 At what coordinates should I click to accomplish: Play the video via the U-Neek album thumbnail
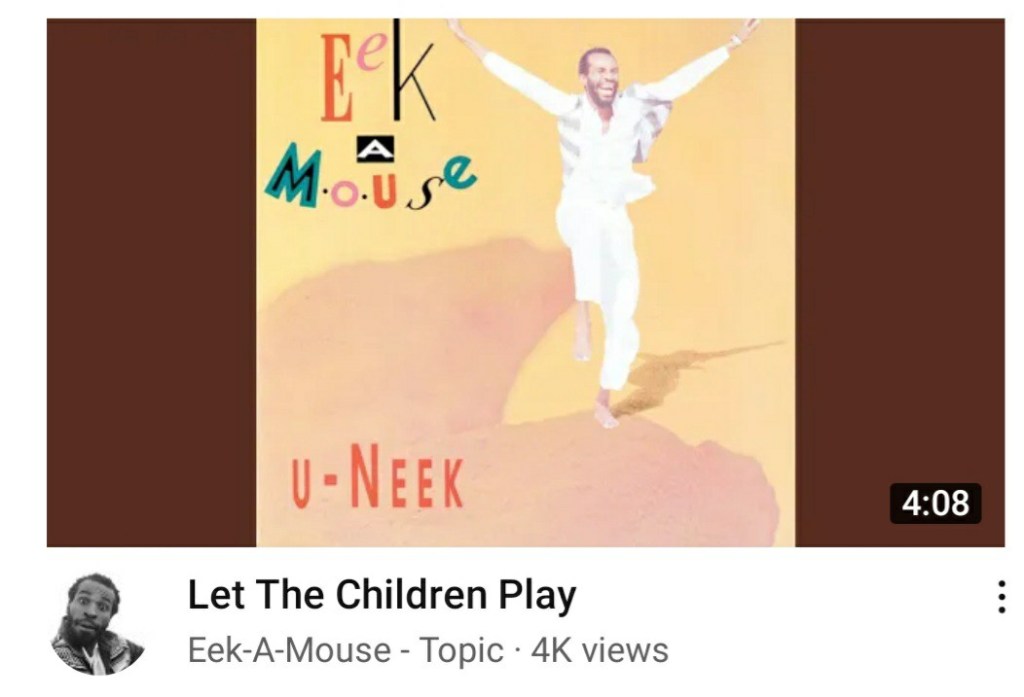(526, 282)
